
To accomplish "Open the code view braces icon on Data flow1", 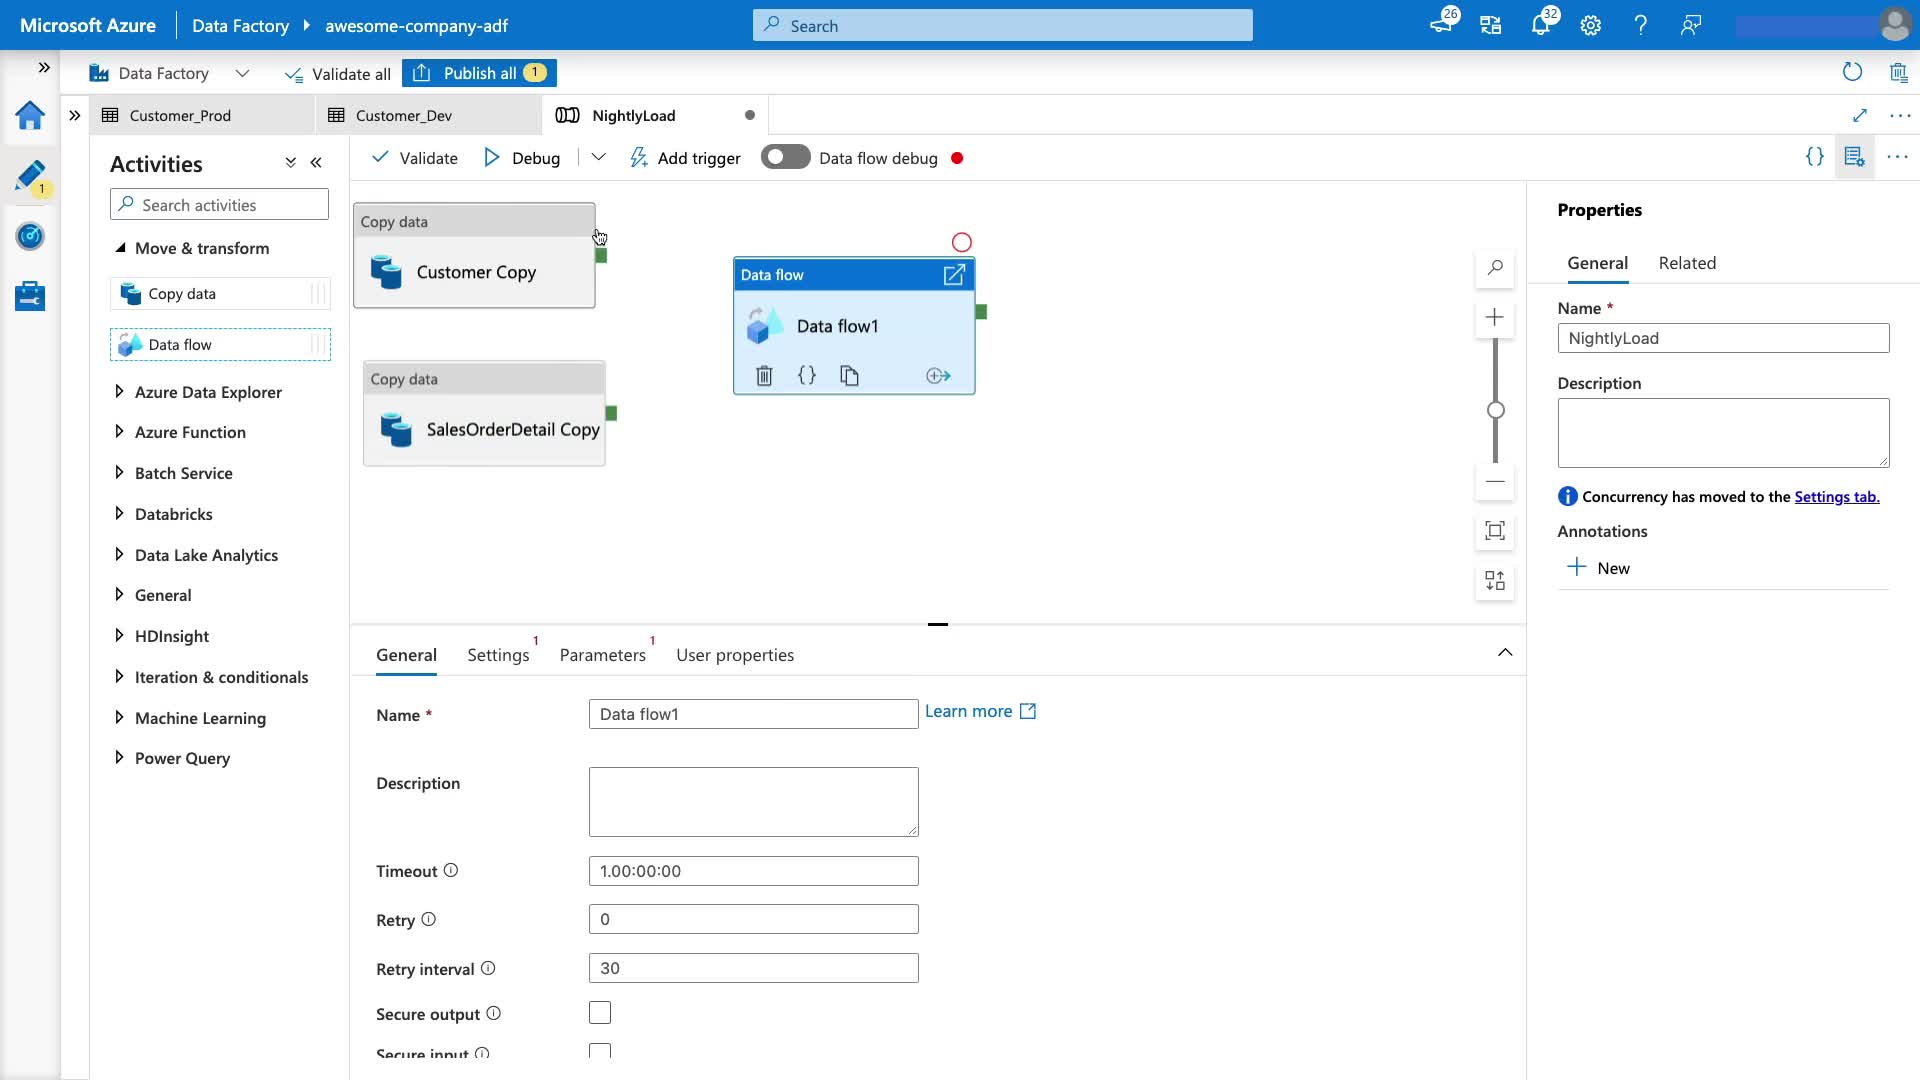I will click(807, 376).
